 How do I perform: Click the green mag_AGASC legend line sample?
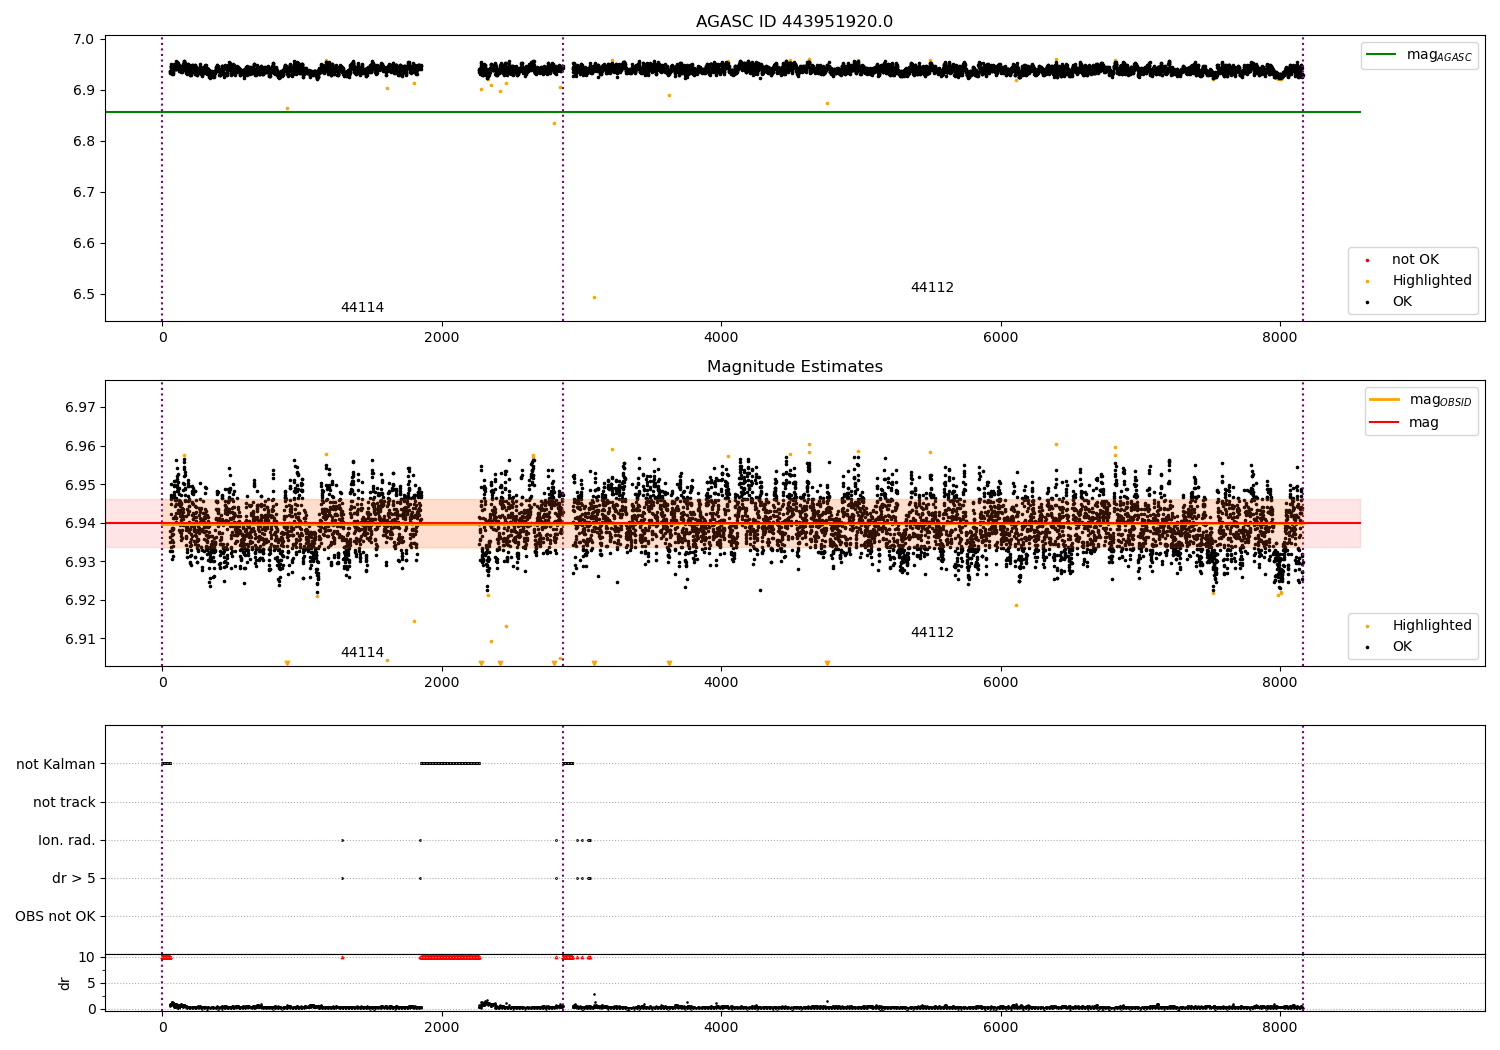point(1382,55)
